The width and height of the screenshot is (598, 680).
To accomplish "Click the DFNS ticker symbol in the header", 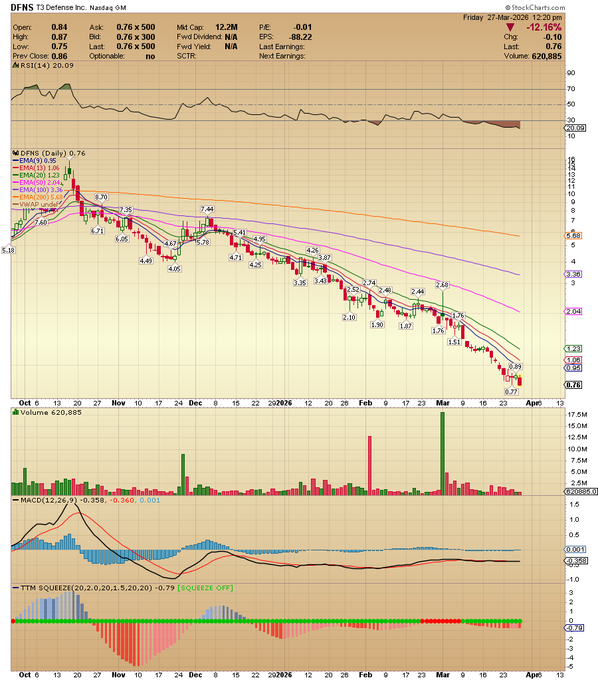I will coord(22,7).
